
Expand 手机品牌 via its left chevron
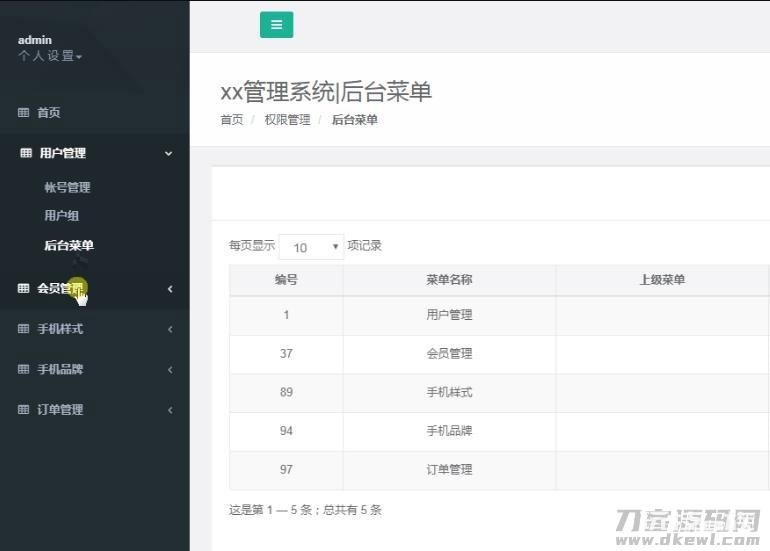(x=170, y=369)
